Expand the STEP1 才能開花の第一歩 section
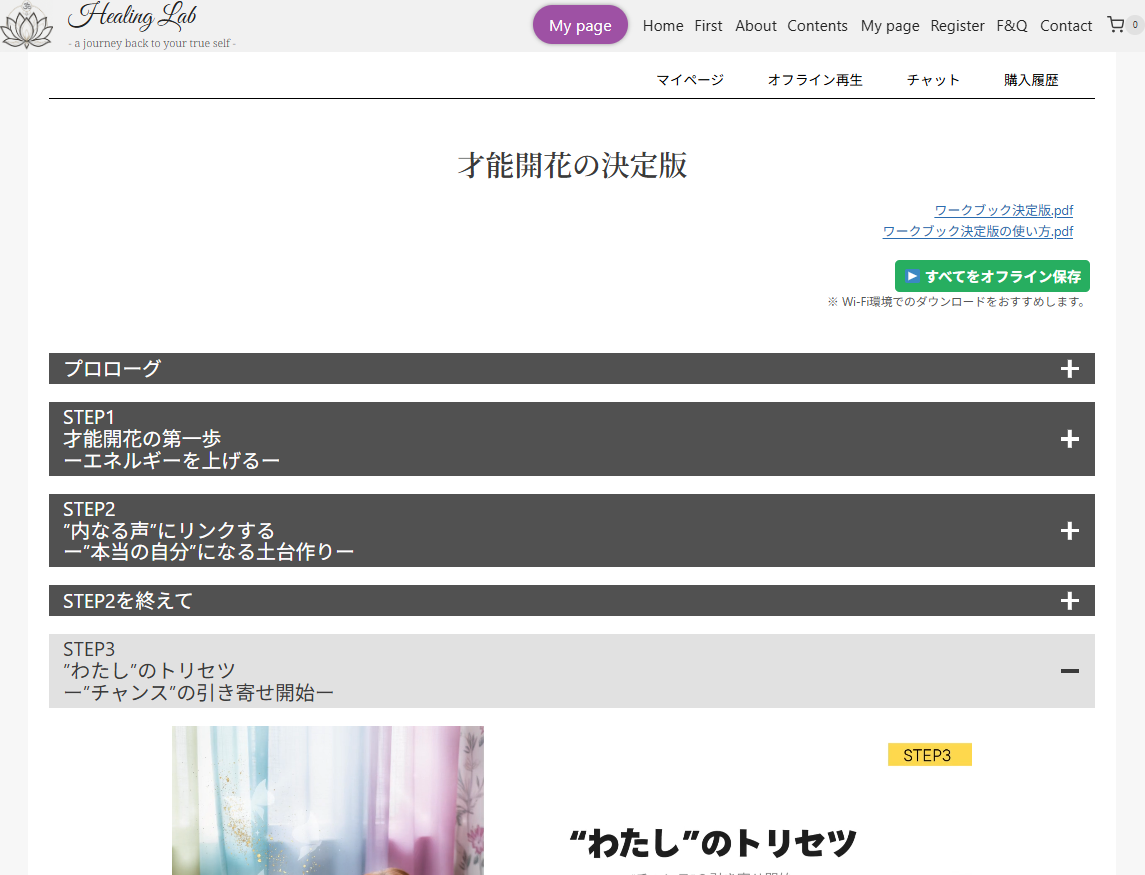Viewport: 1145px width, 875px height. [1070, 439]
